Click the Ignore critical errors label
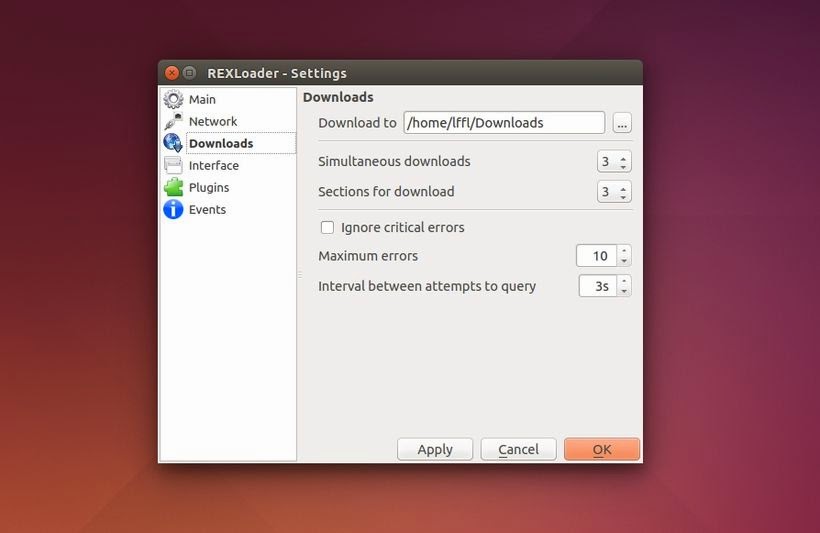820x533 pixels. [x=402, y=227]
